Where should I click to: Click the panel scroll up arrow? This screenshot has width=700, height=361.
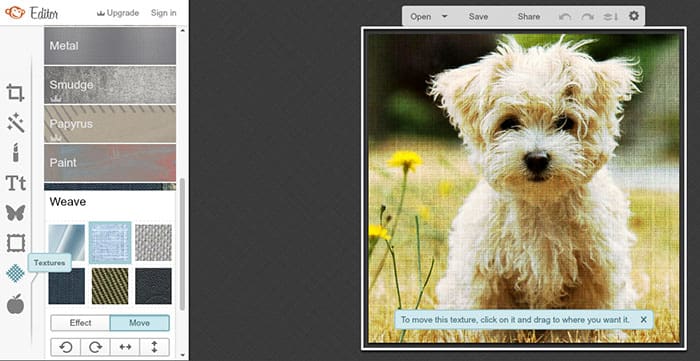(182, 30)
